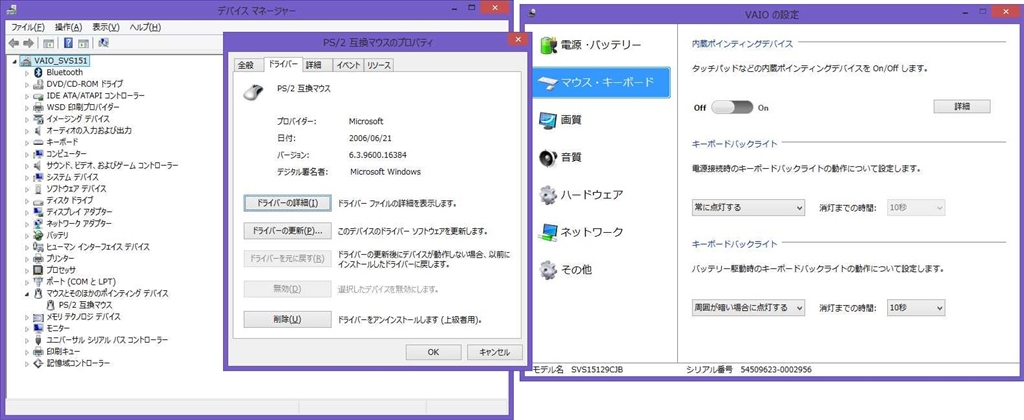
Task: Click キャンセル in the properties dialog
Action: (x=494, y=352)
